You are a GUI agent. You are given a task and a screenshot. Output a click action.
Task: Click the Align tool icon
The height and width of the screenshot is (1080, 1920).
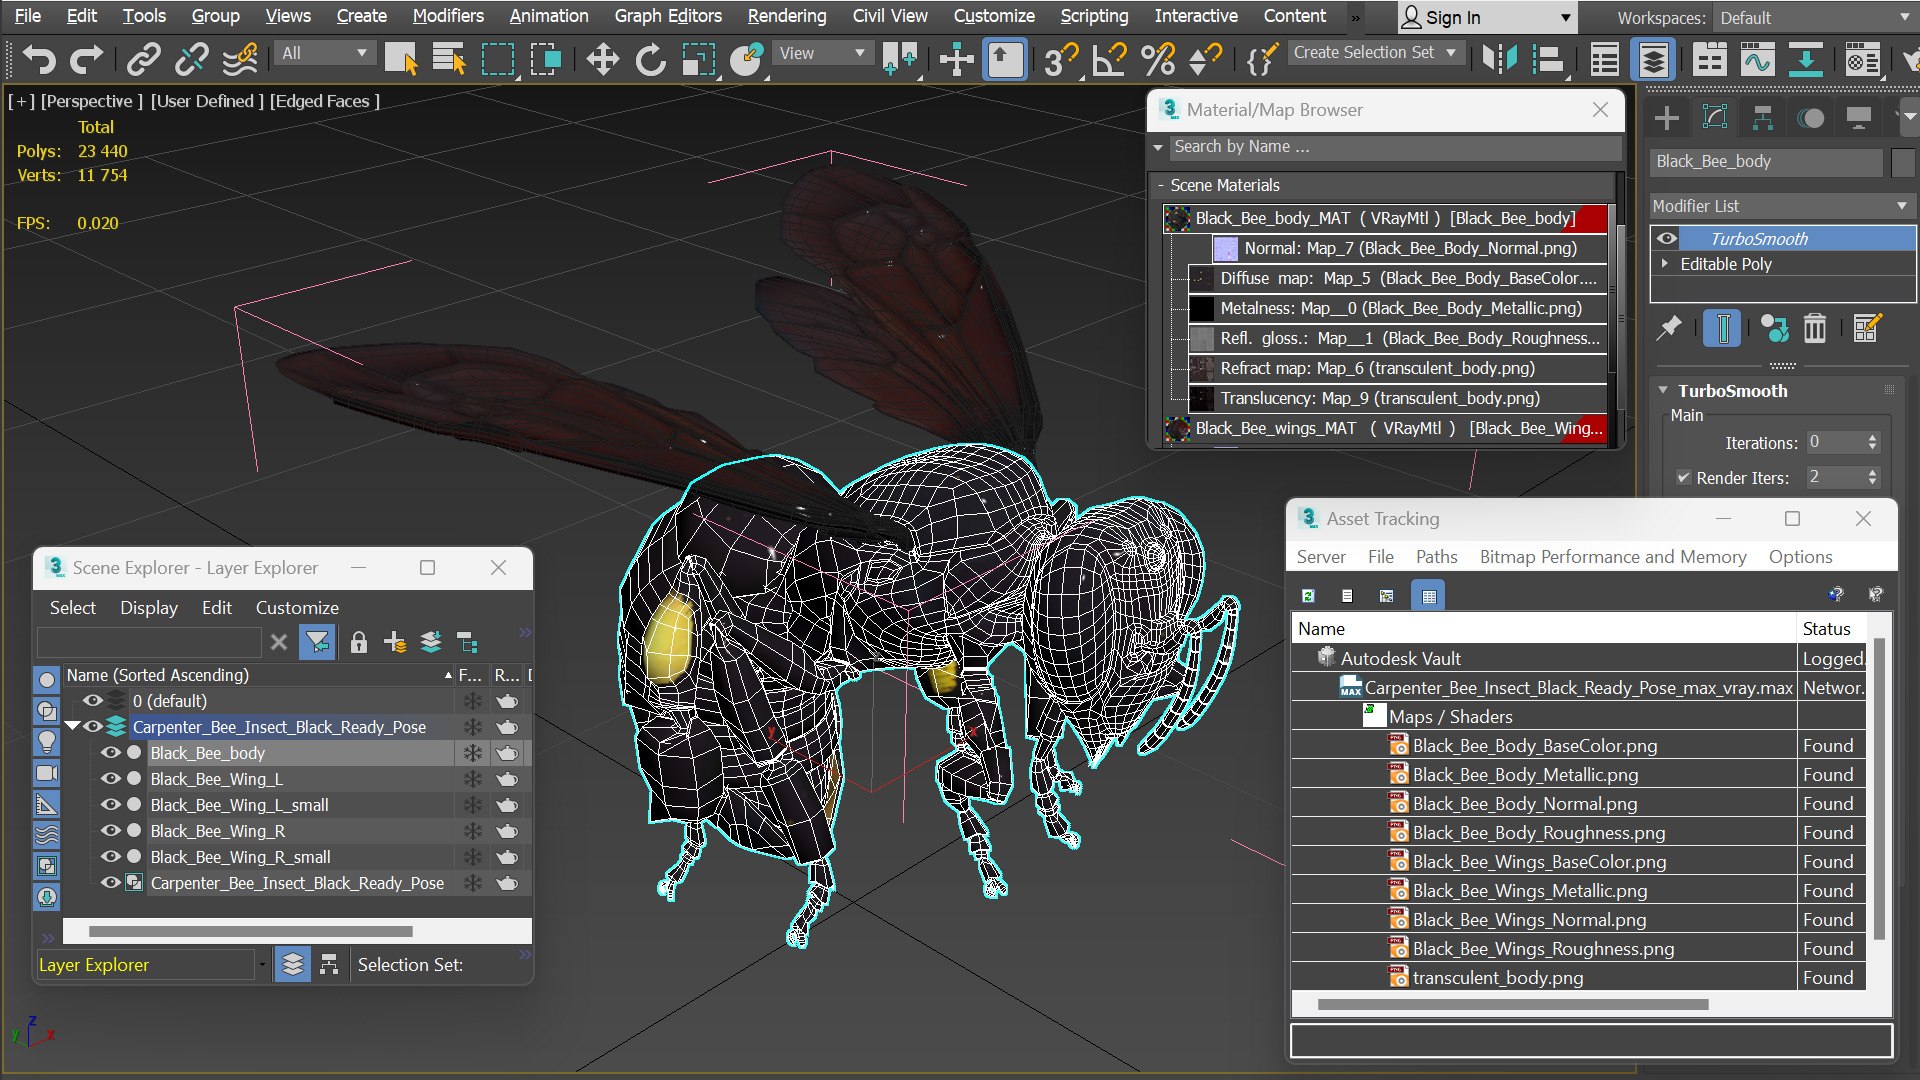point(1547,60)
